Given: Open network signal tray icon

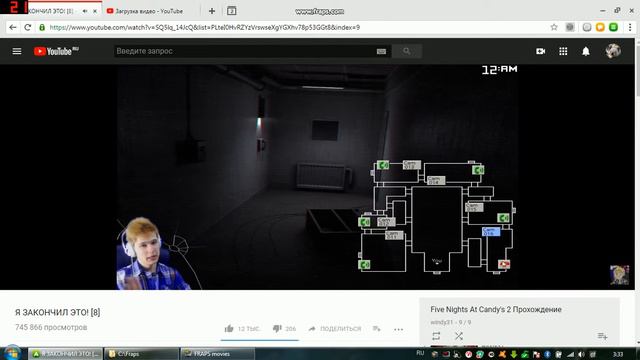Looking at the screenshot, I should coord(570,354).
